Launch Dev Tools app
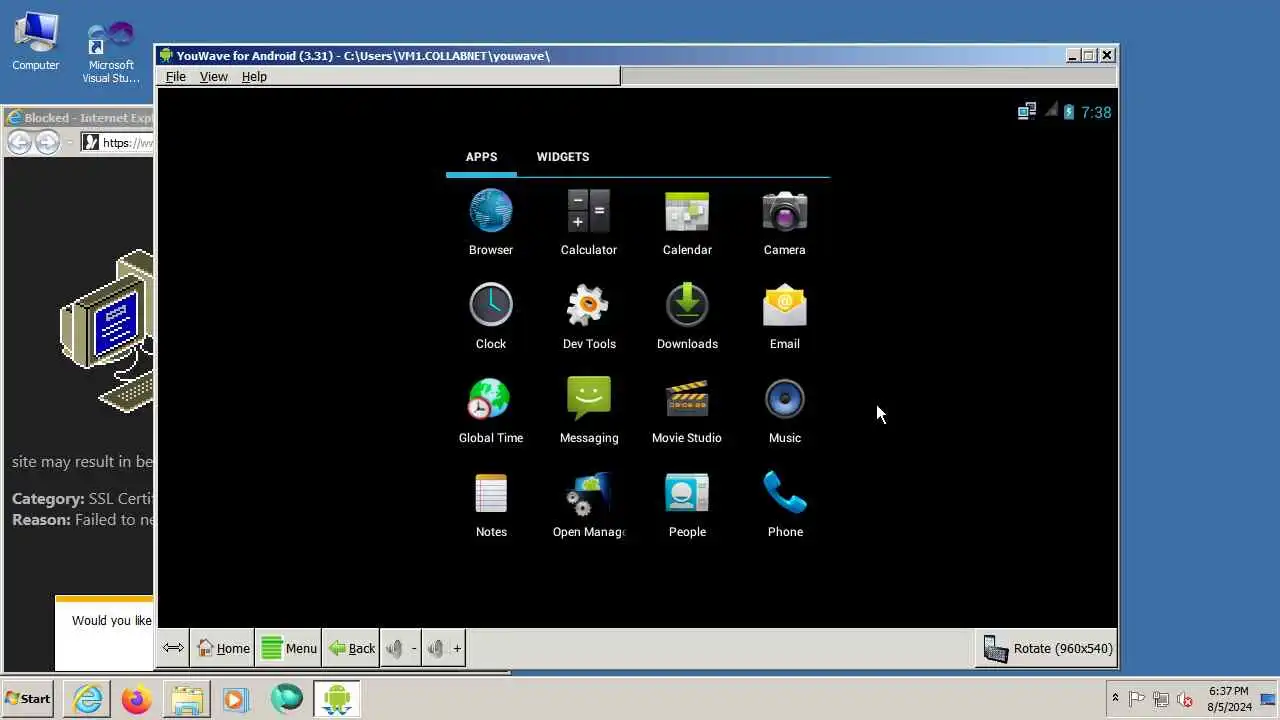The height and width of the screenshot is (720, 1280). (x=588, y=316)
